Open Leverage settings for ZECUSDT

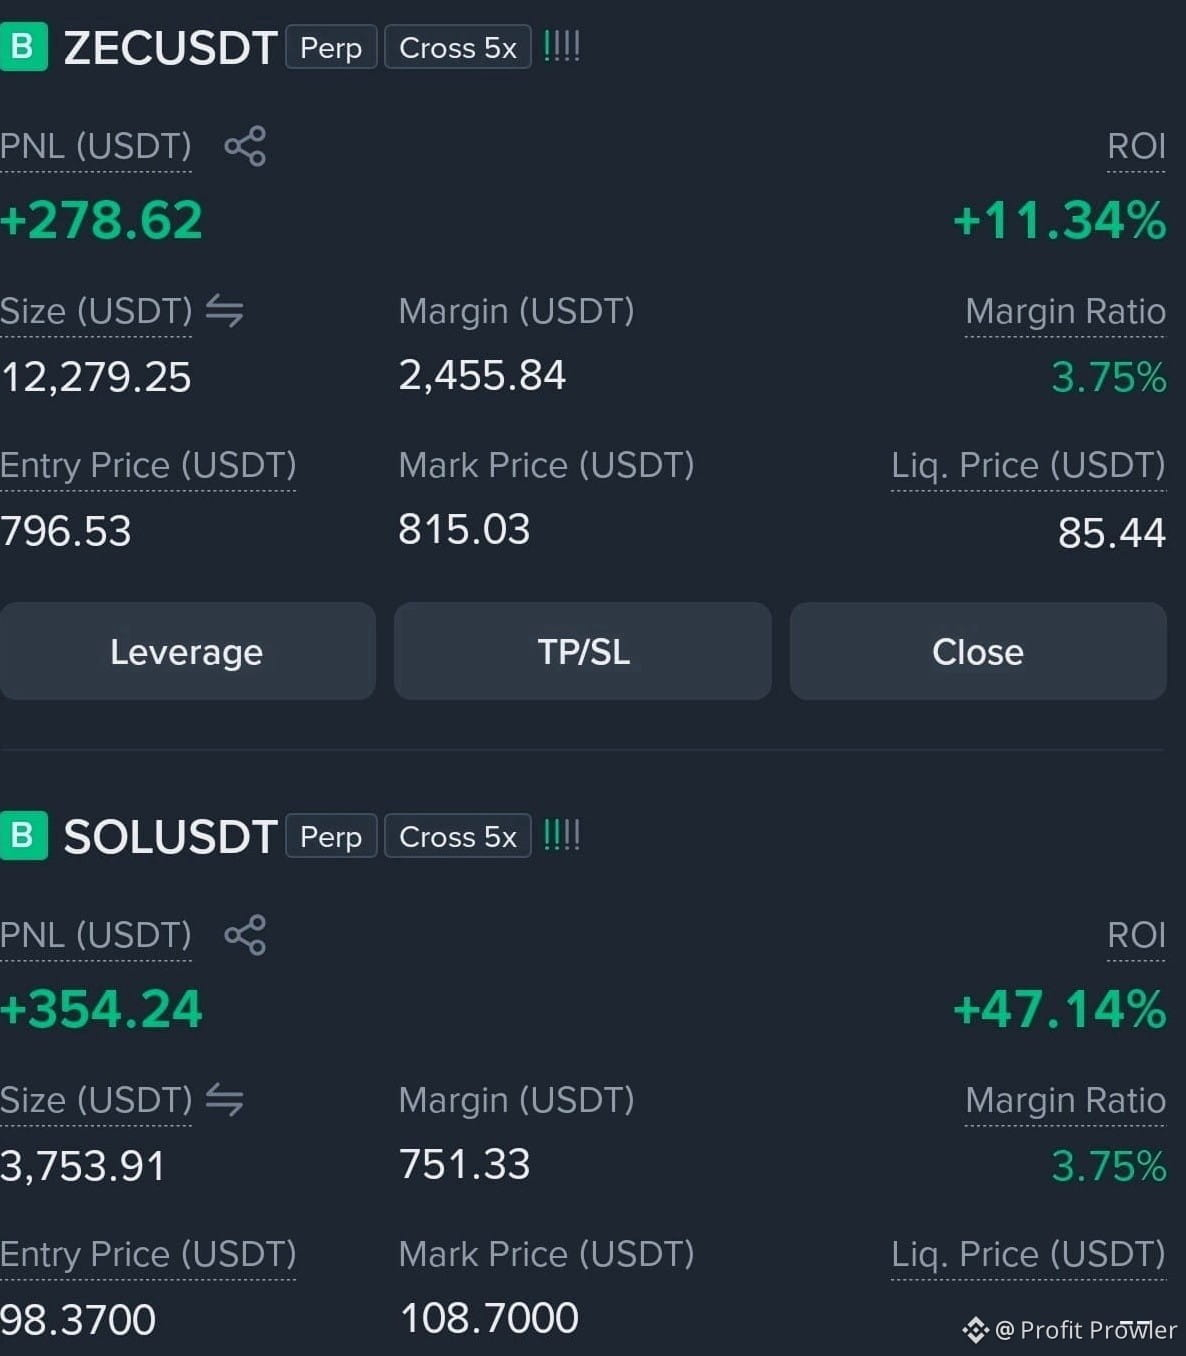click(x=187, y=651)
